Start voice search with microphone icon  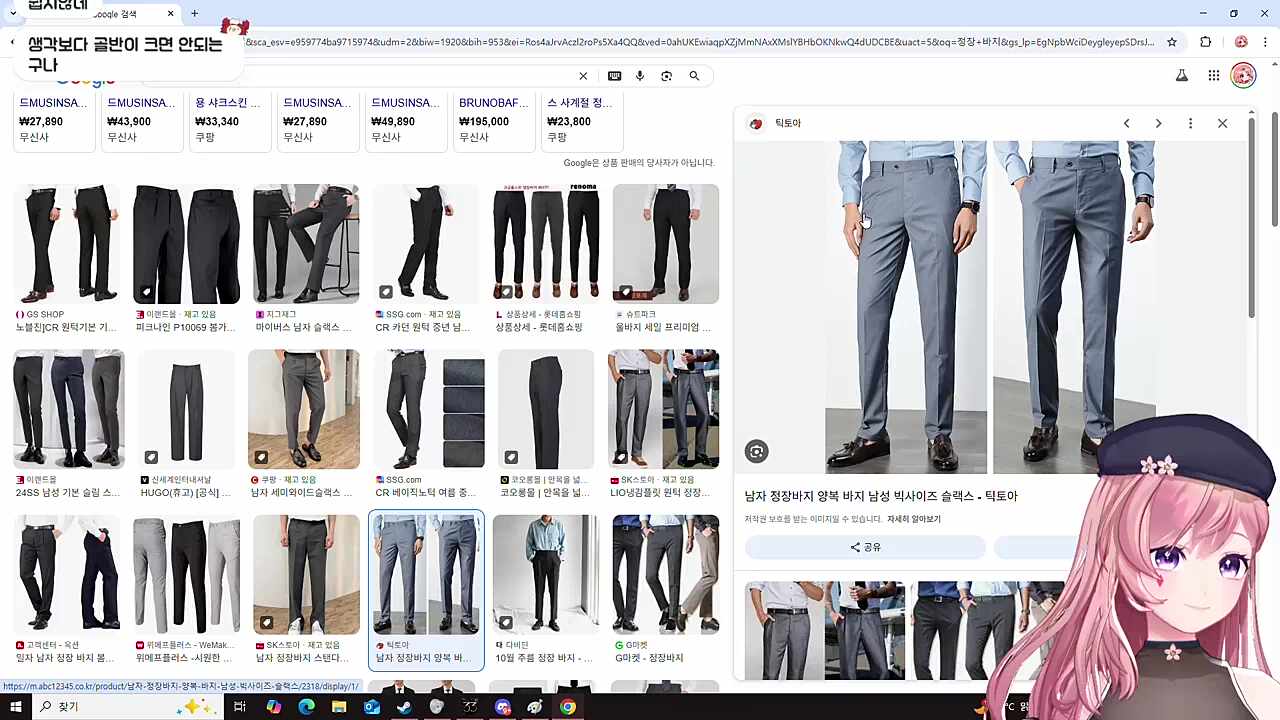(x=640, y=76)
